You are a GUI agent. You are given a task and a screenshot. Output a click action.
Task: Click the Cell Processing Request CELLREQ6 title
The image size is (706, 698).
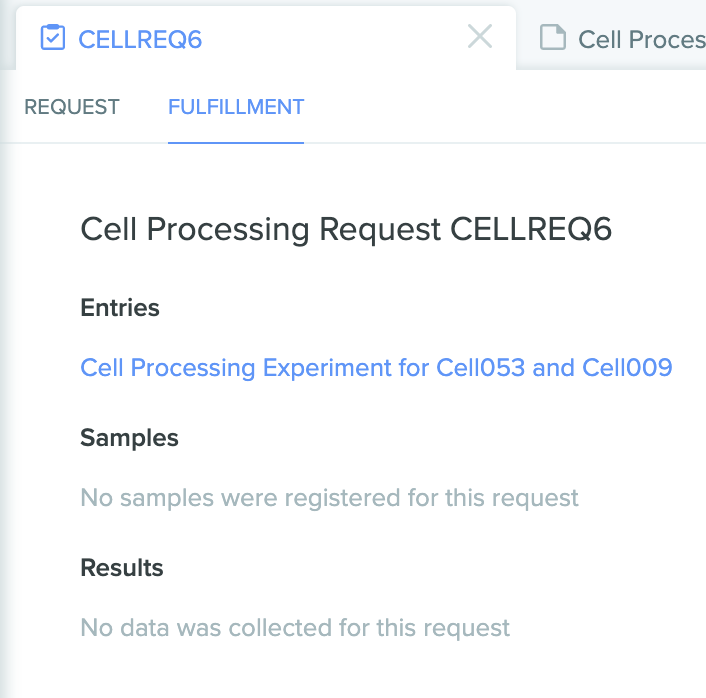tap(346, 230)
